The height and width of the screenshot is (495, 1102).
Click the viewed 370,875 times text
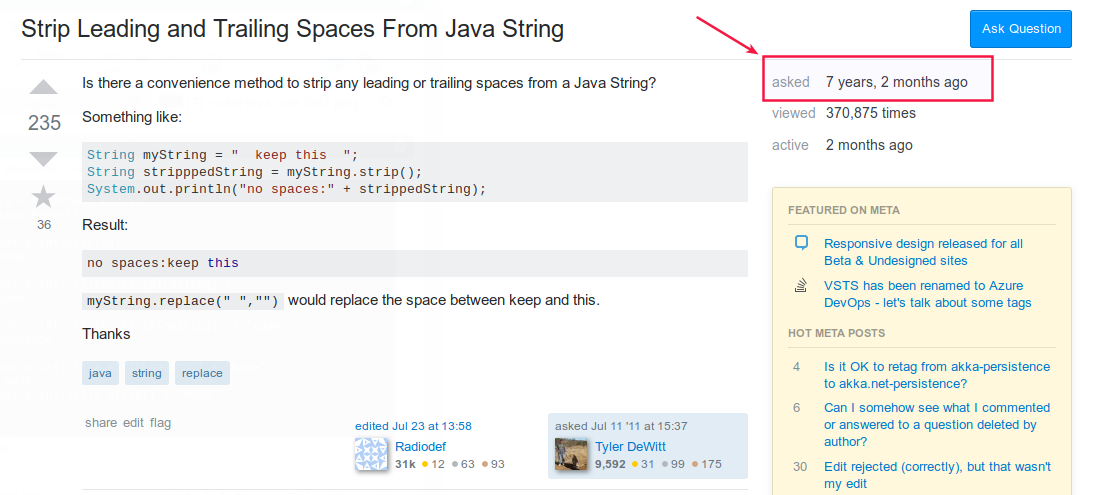coord(843,113)
